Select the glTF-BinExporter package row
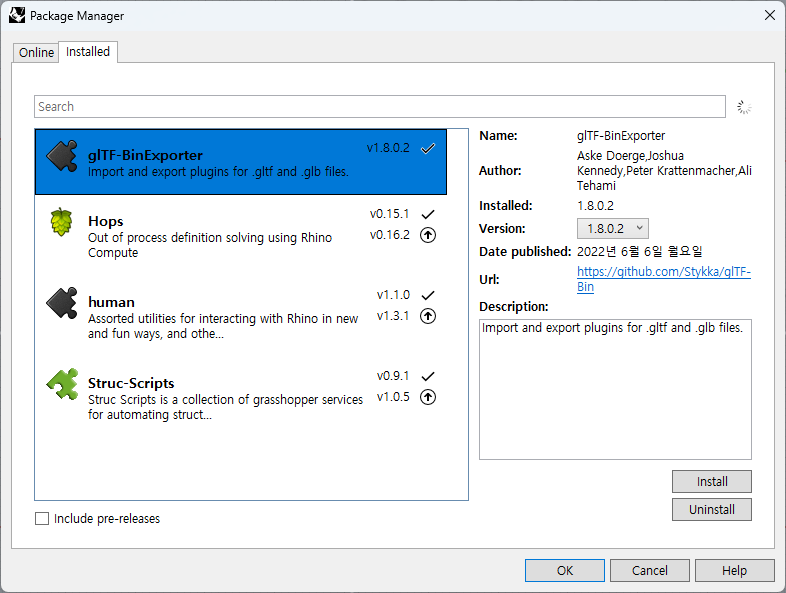The image size is (786, 593). coord(241,162)
